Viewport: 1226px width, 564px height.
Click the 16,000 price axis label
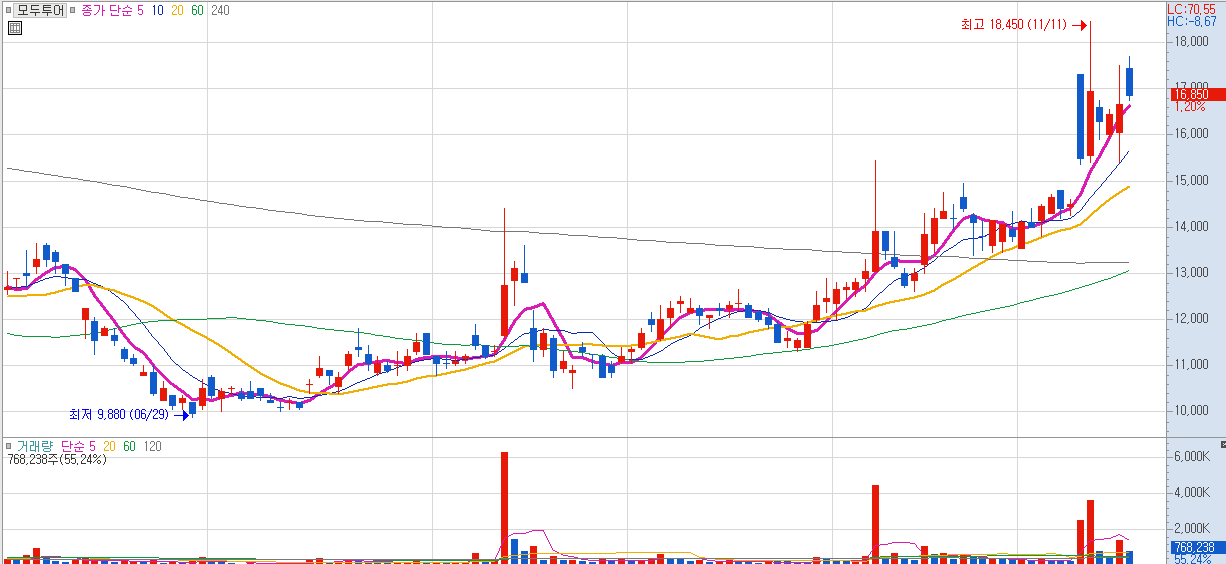1192,134
